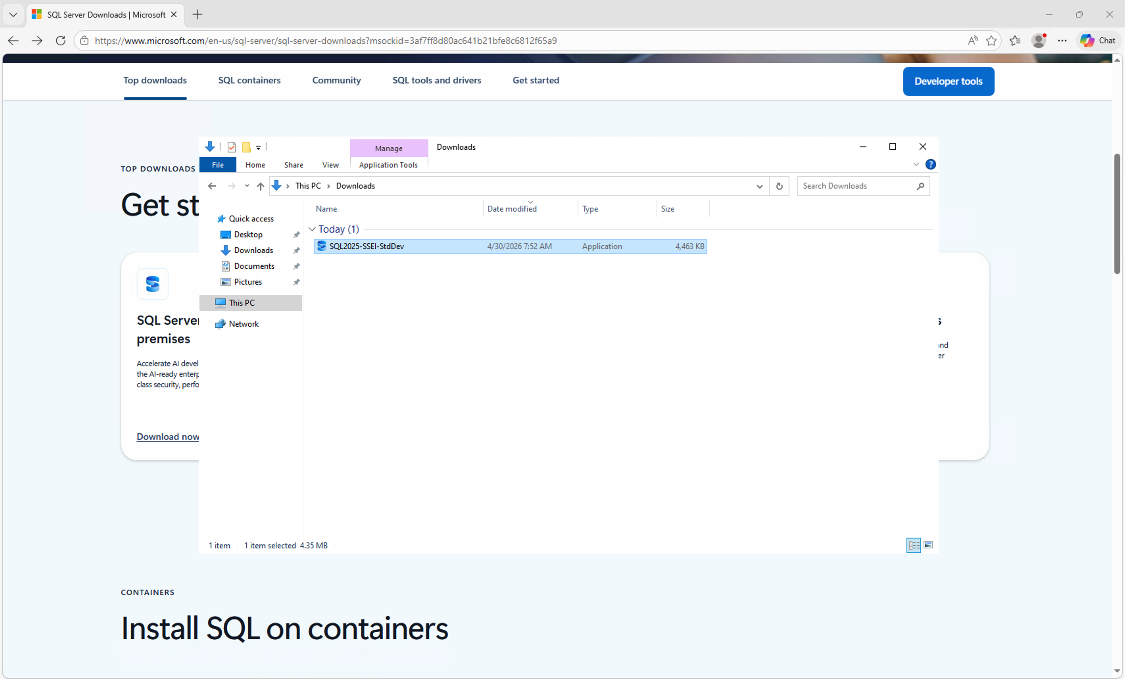This screenshot has height=679, width=1125.
Task: Open the tab actions menu chevron
Action: pos(13,14)
